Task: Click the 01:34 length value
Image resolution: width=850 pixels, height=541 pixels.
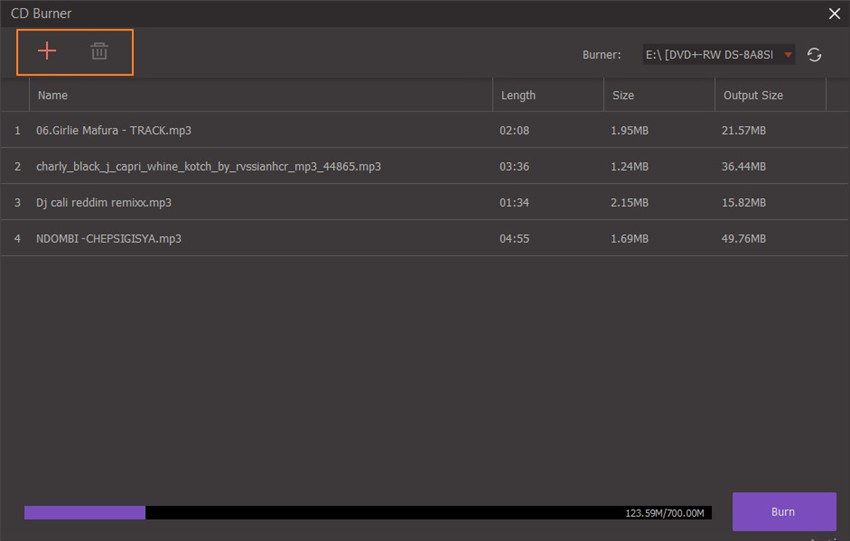Action: pos(514,203)
